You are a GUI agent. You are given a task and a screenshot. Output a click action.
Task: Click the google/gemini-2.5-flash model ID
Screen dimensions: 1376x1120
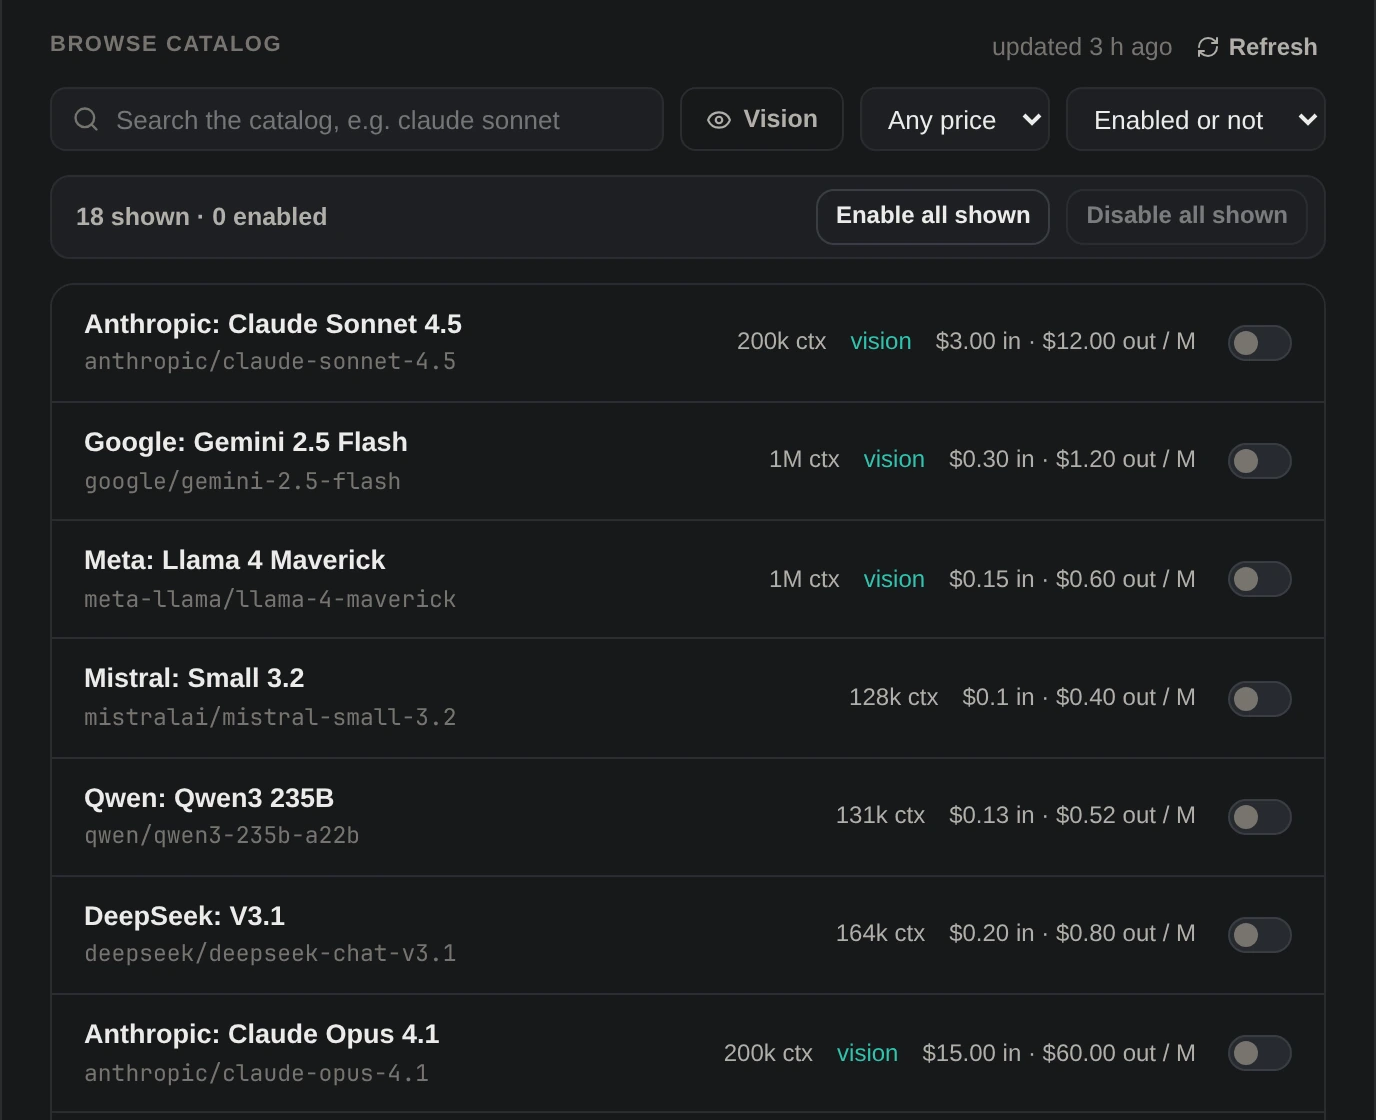(x=242, y=481)
